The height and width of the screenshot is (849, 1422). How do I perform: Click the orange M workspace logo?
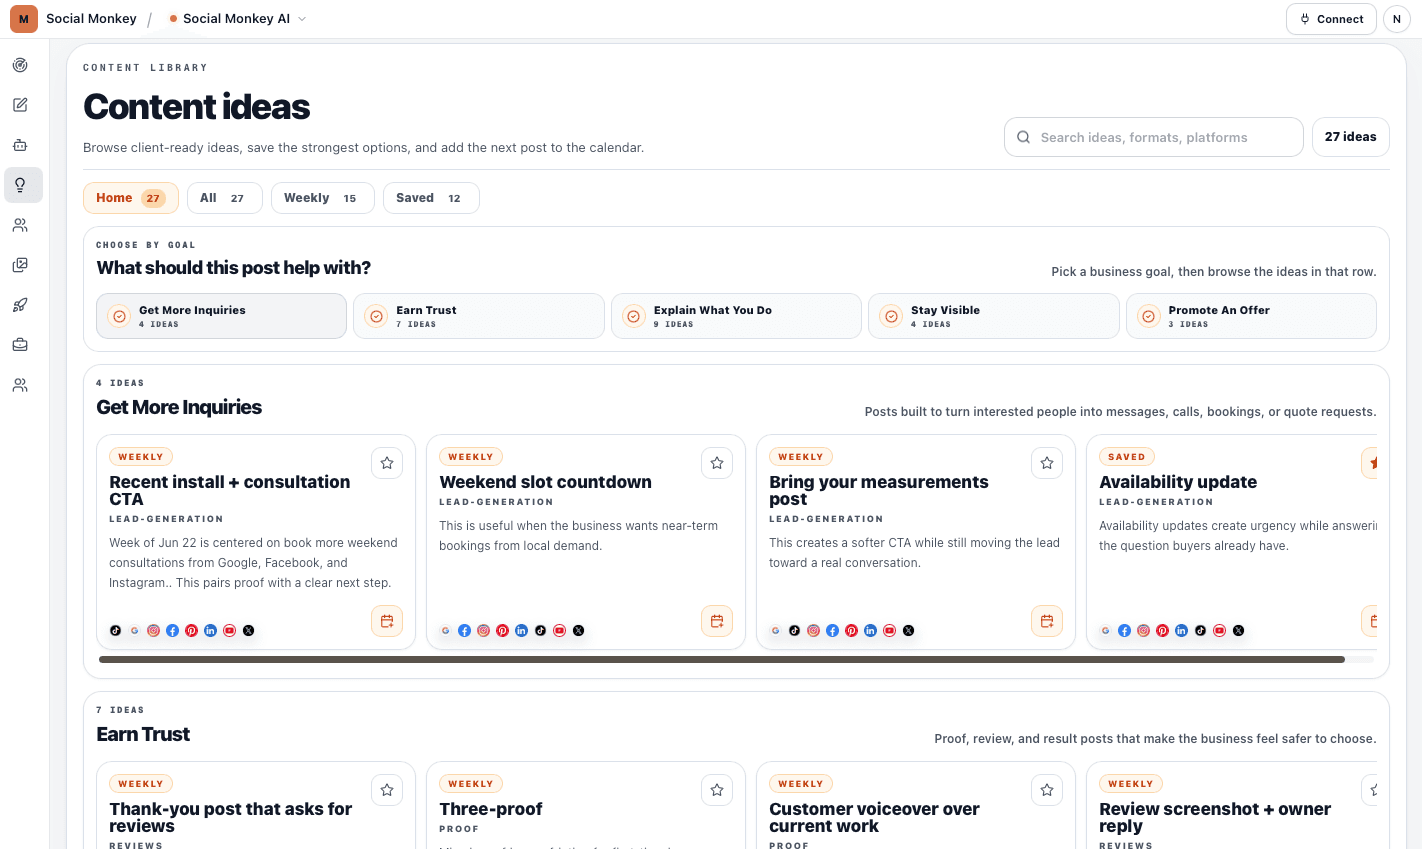(24, 19)
